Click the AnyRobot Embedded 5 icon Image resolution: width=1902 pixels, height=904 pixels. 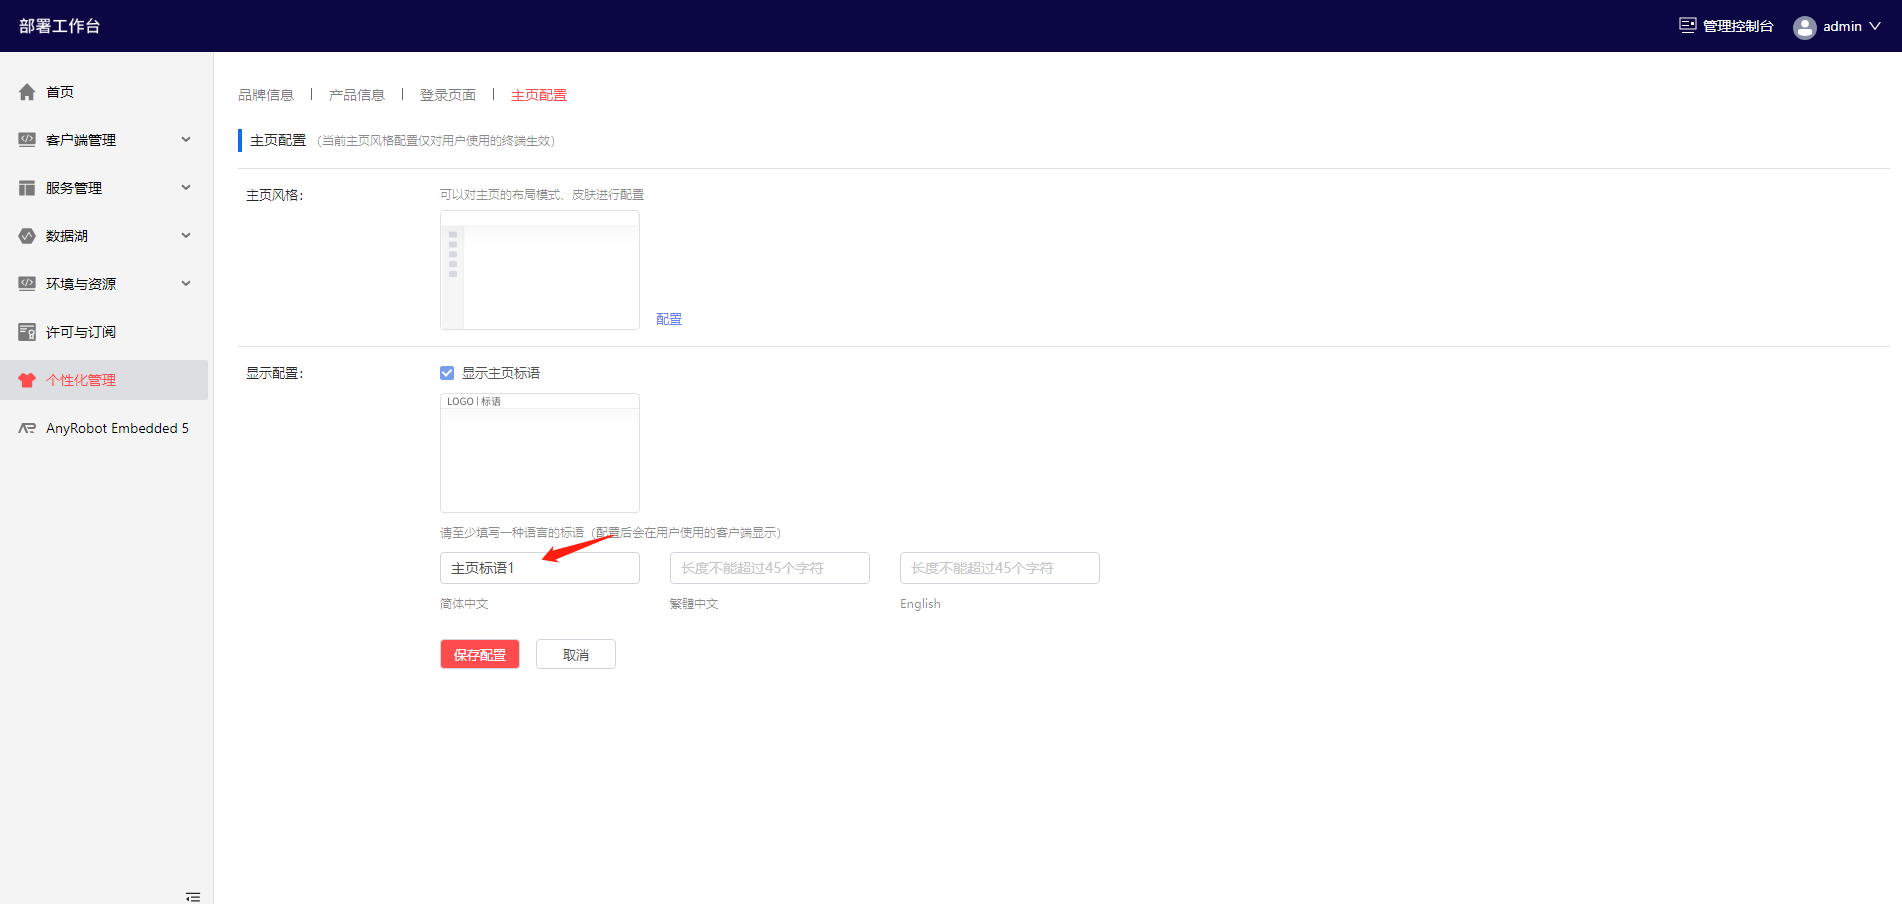coord(27,428)
